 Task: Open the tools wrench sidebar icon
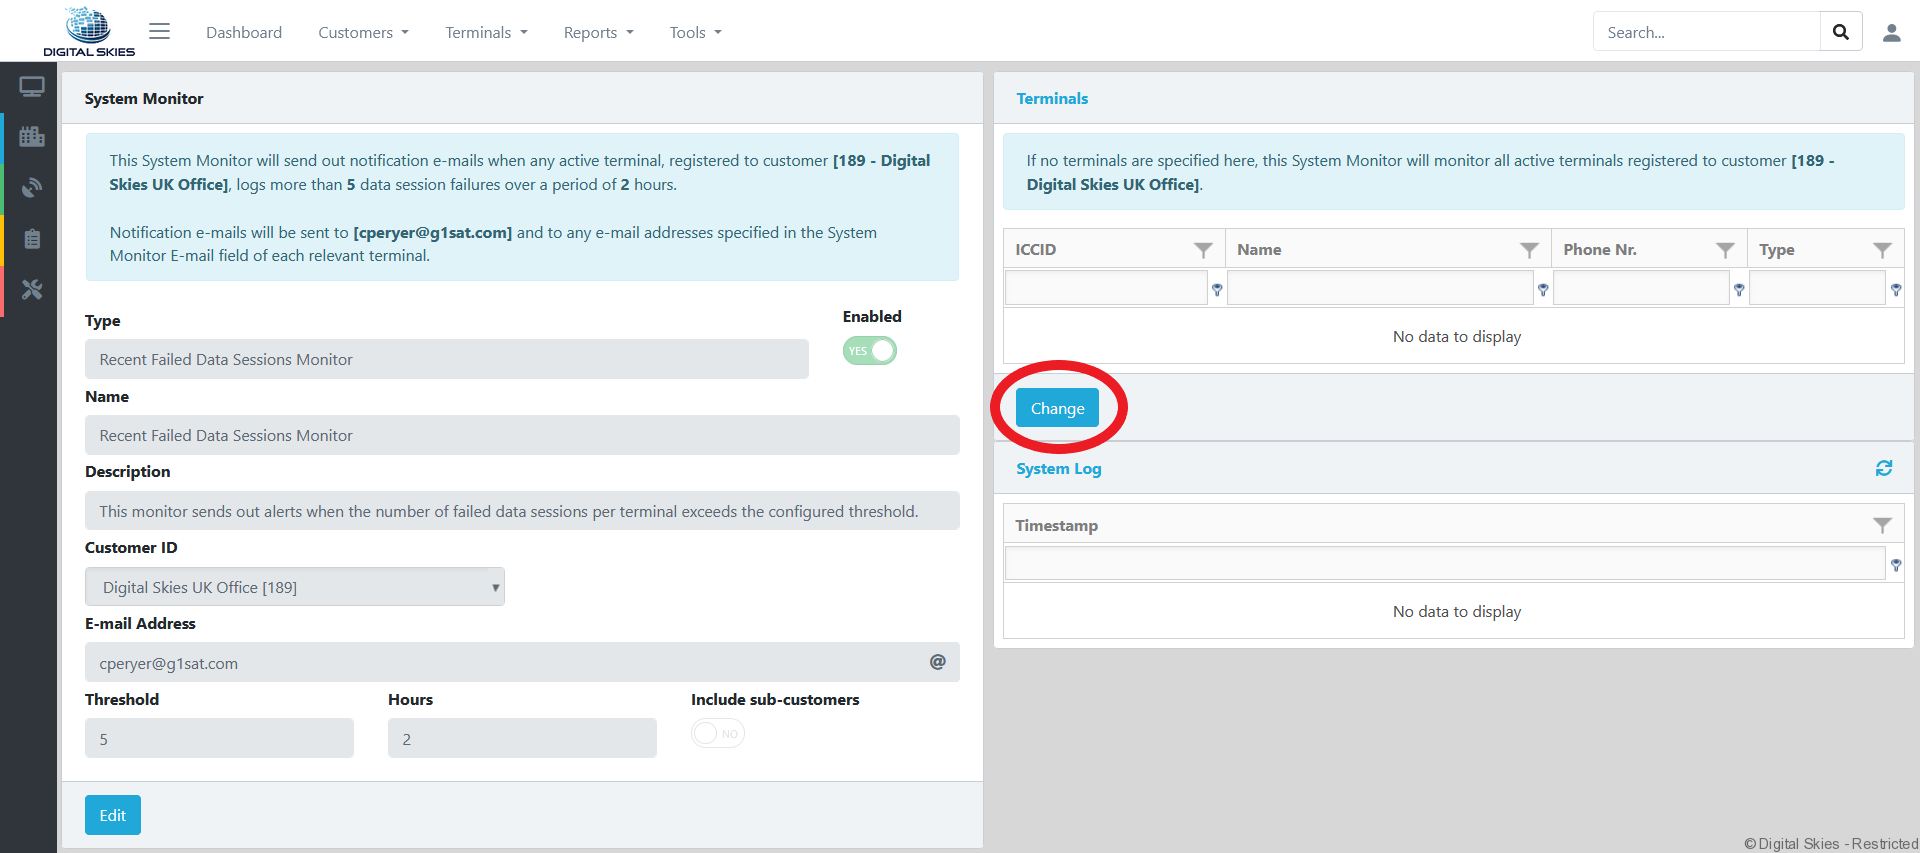point(32,290)
